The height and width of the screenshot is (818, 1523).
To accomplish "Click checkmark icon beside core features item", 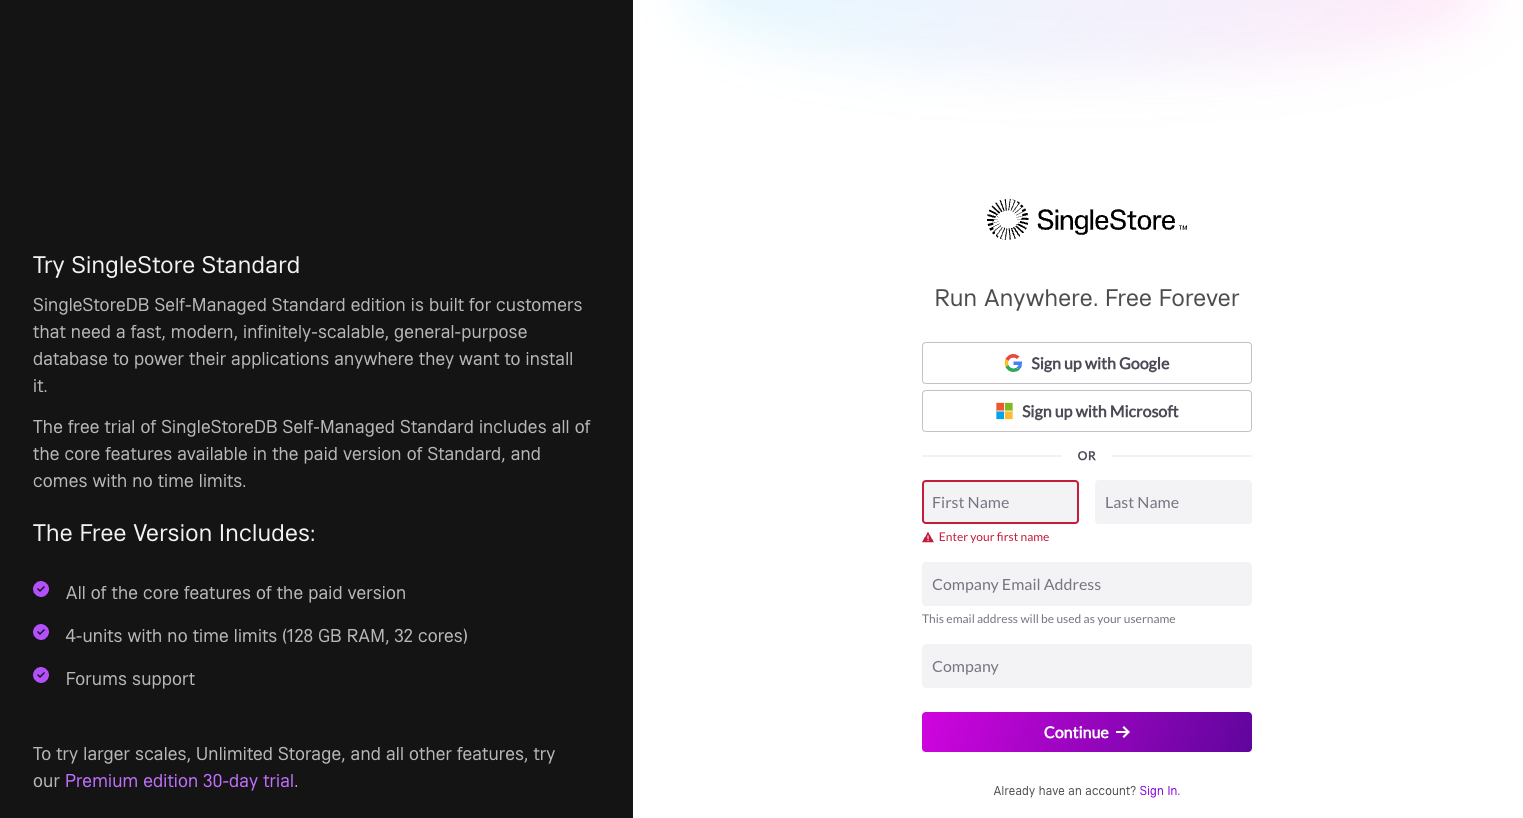I will 41,589.
